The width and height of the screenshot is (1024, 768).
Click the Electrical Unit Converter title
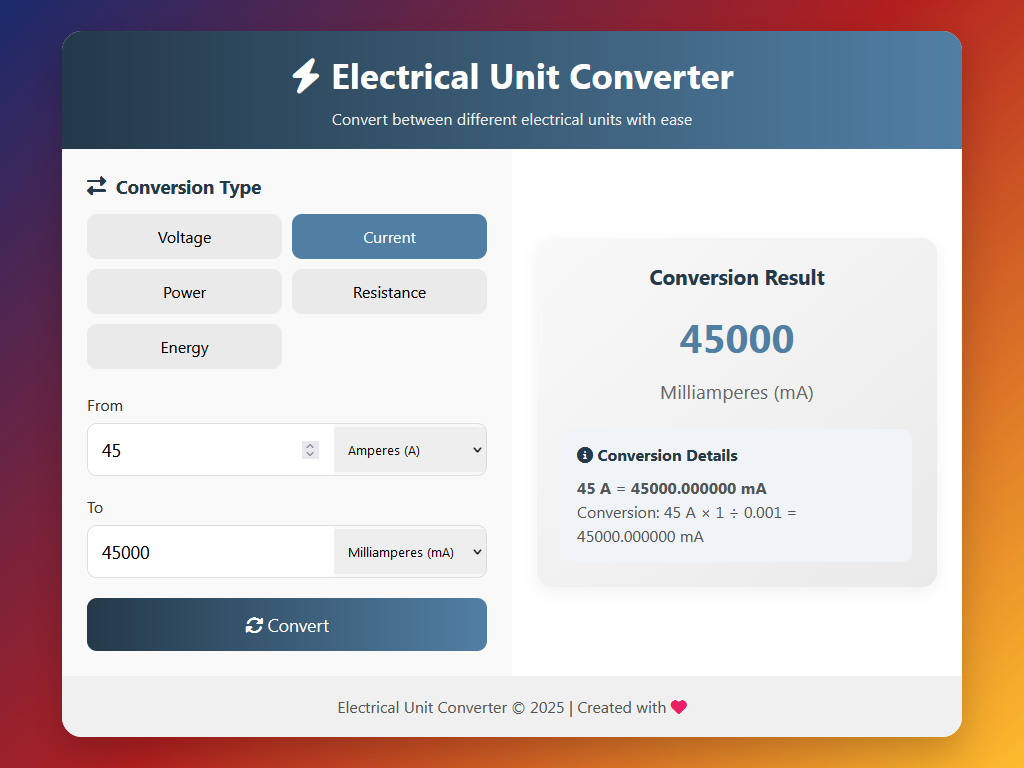(532, 77)
